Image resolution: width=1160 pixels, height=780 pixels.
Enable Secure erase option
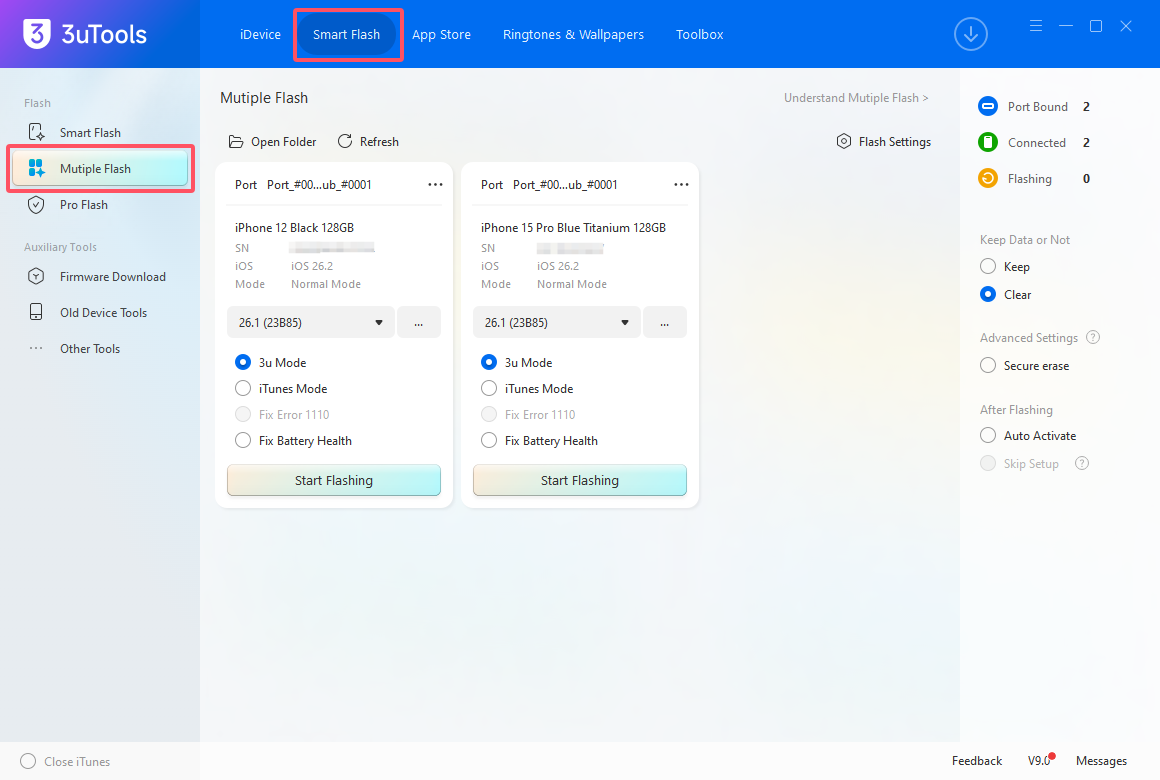(x=986, y=365)
